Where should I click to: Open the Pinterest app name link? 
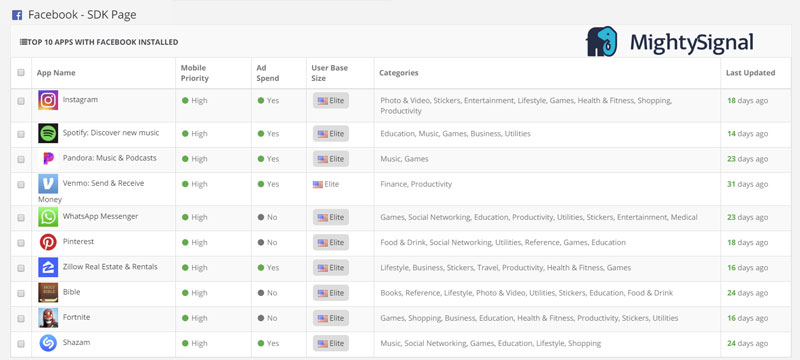(78, 241)
